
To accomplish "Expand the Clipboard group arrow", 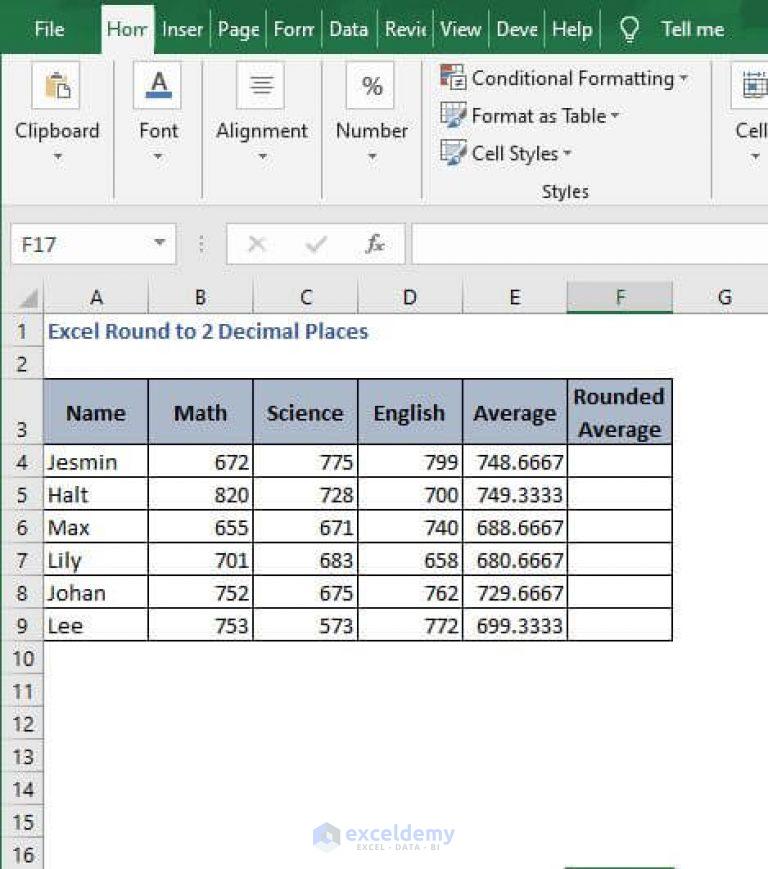I will pyautogui.click(x=58, y=157).
